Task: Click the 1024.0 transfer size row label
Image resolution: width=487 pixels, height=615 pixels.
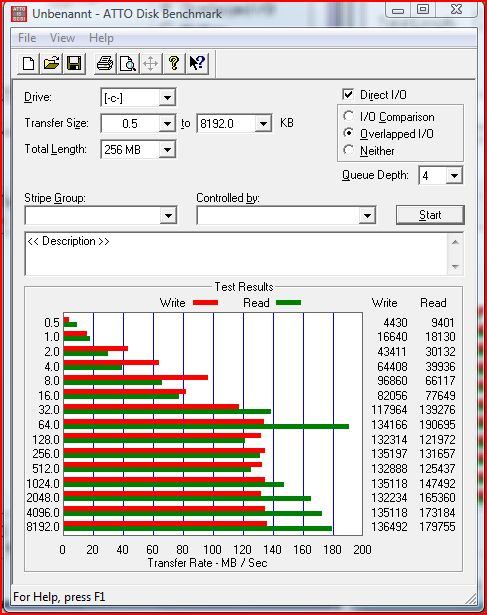Action: pos(43,484)
